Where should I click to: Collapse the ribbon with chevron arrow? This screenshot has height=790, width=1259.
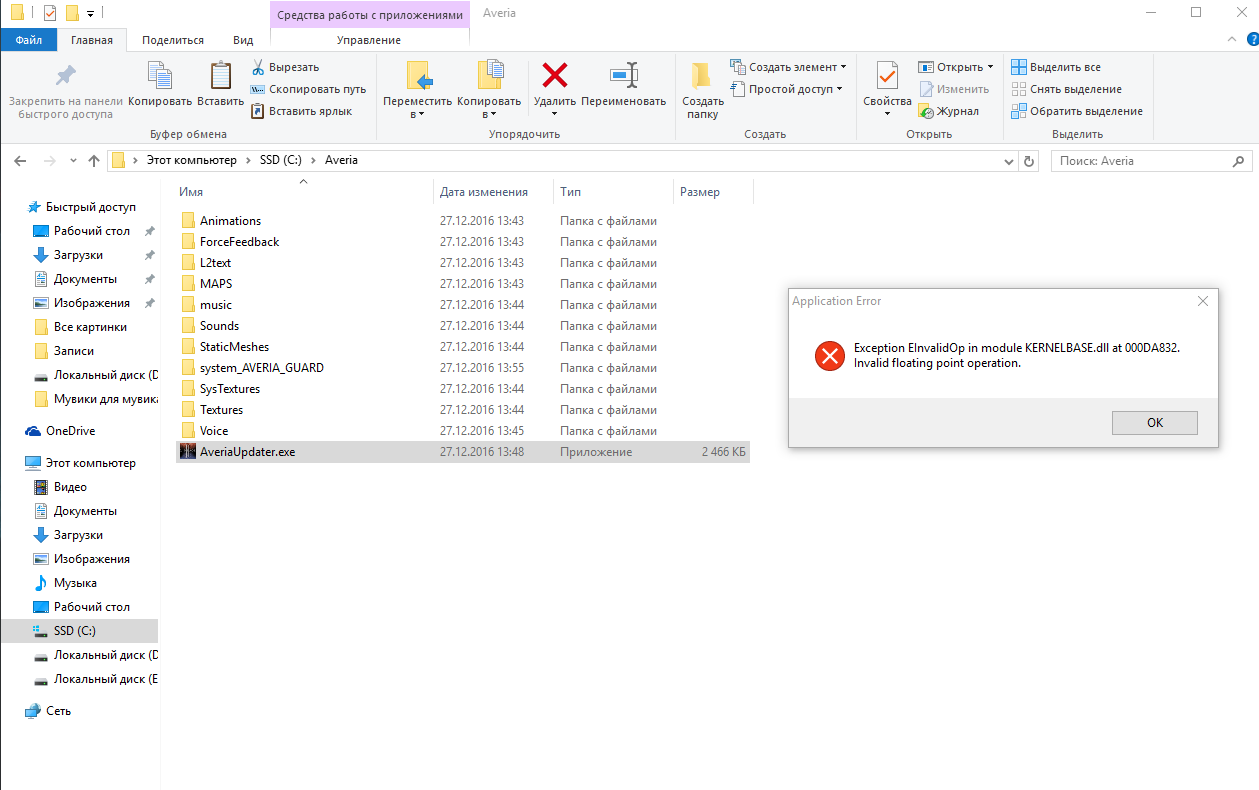1231,39
